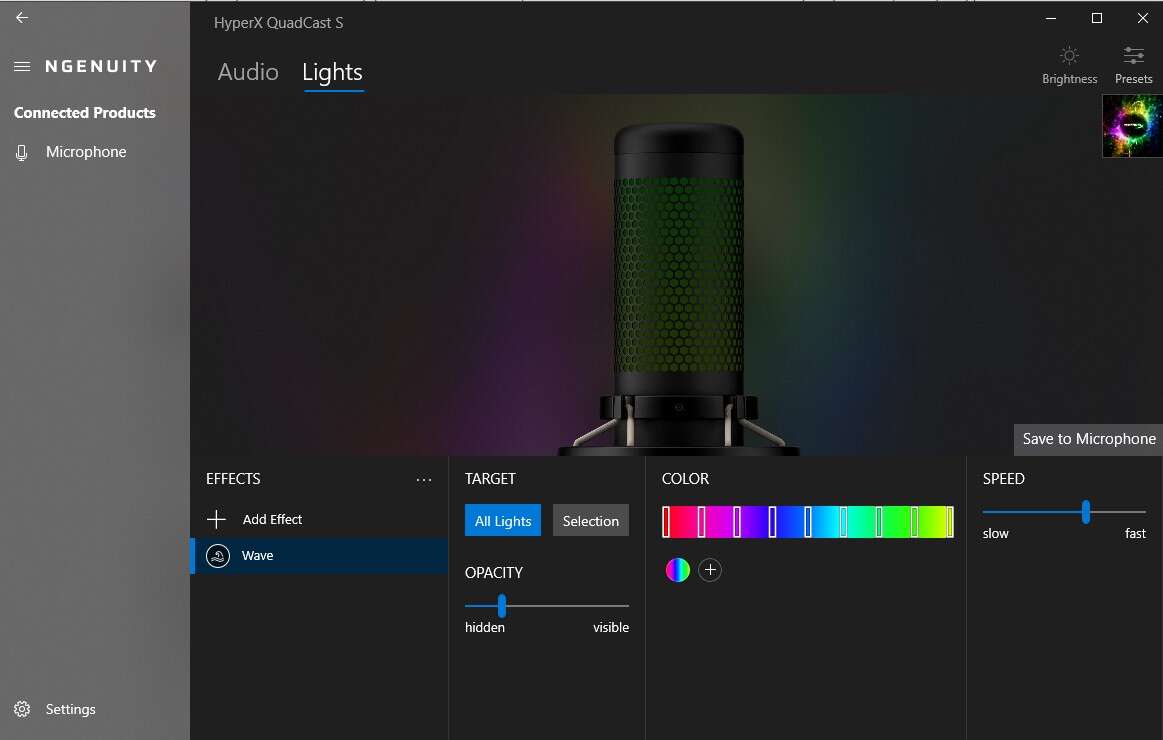Click the Wave effect icon
The image size is (1163, 740).
coord(218,556)
